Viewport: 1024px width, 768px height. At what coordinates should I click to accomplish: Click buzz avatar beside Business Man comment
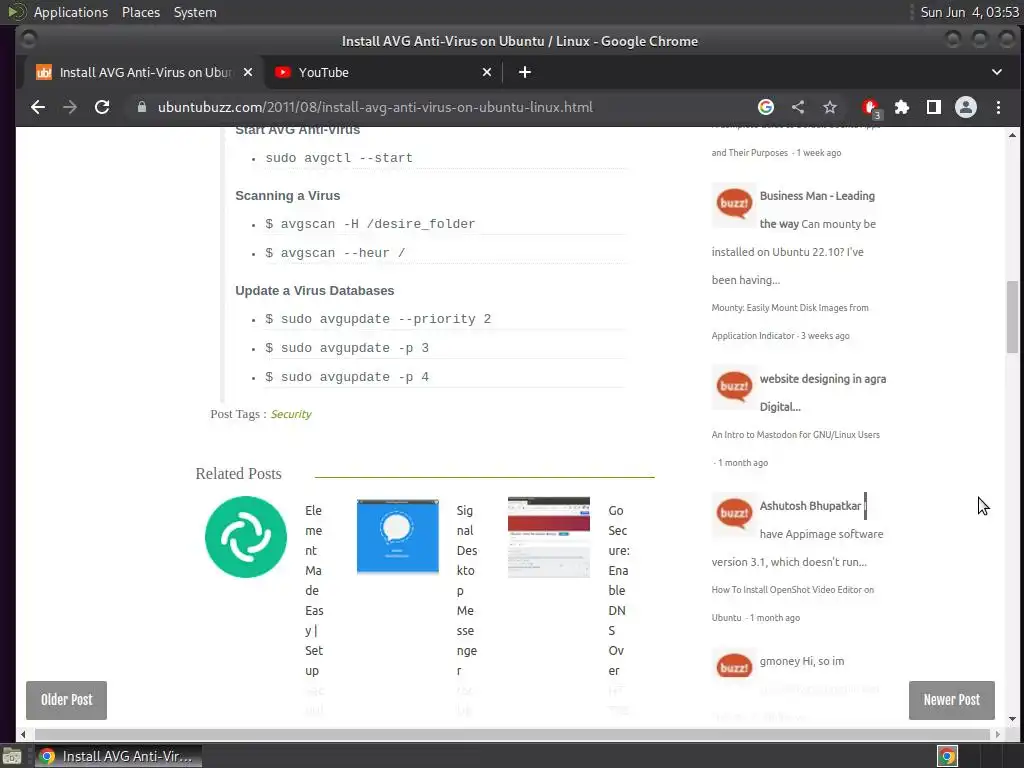(x=734, y=204)
